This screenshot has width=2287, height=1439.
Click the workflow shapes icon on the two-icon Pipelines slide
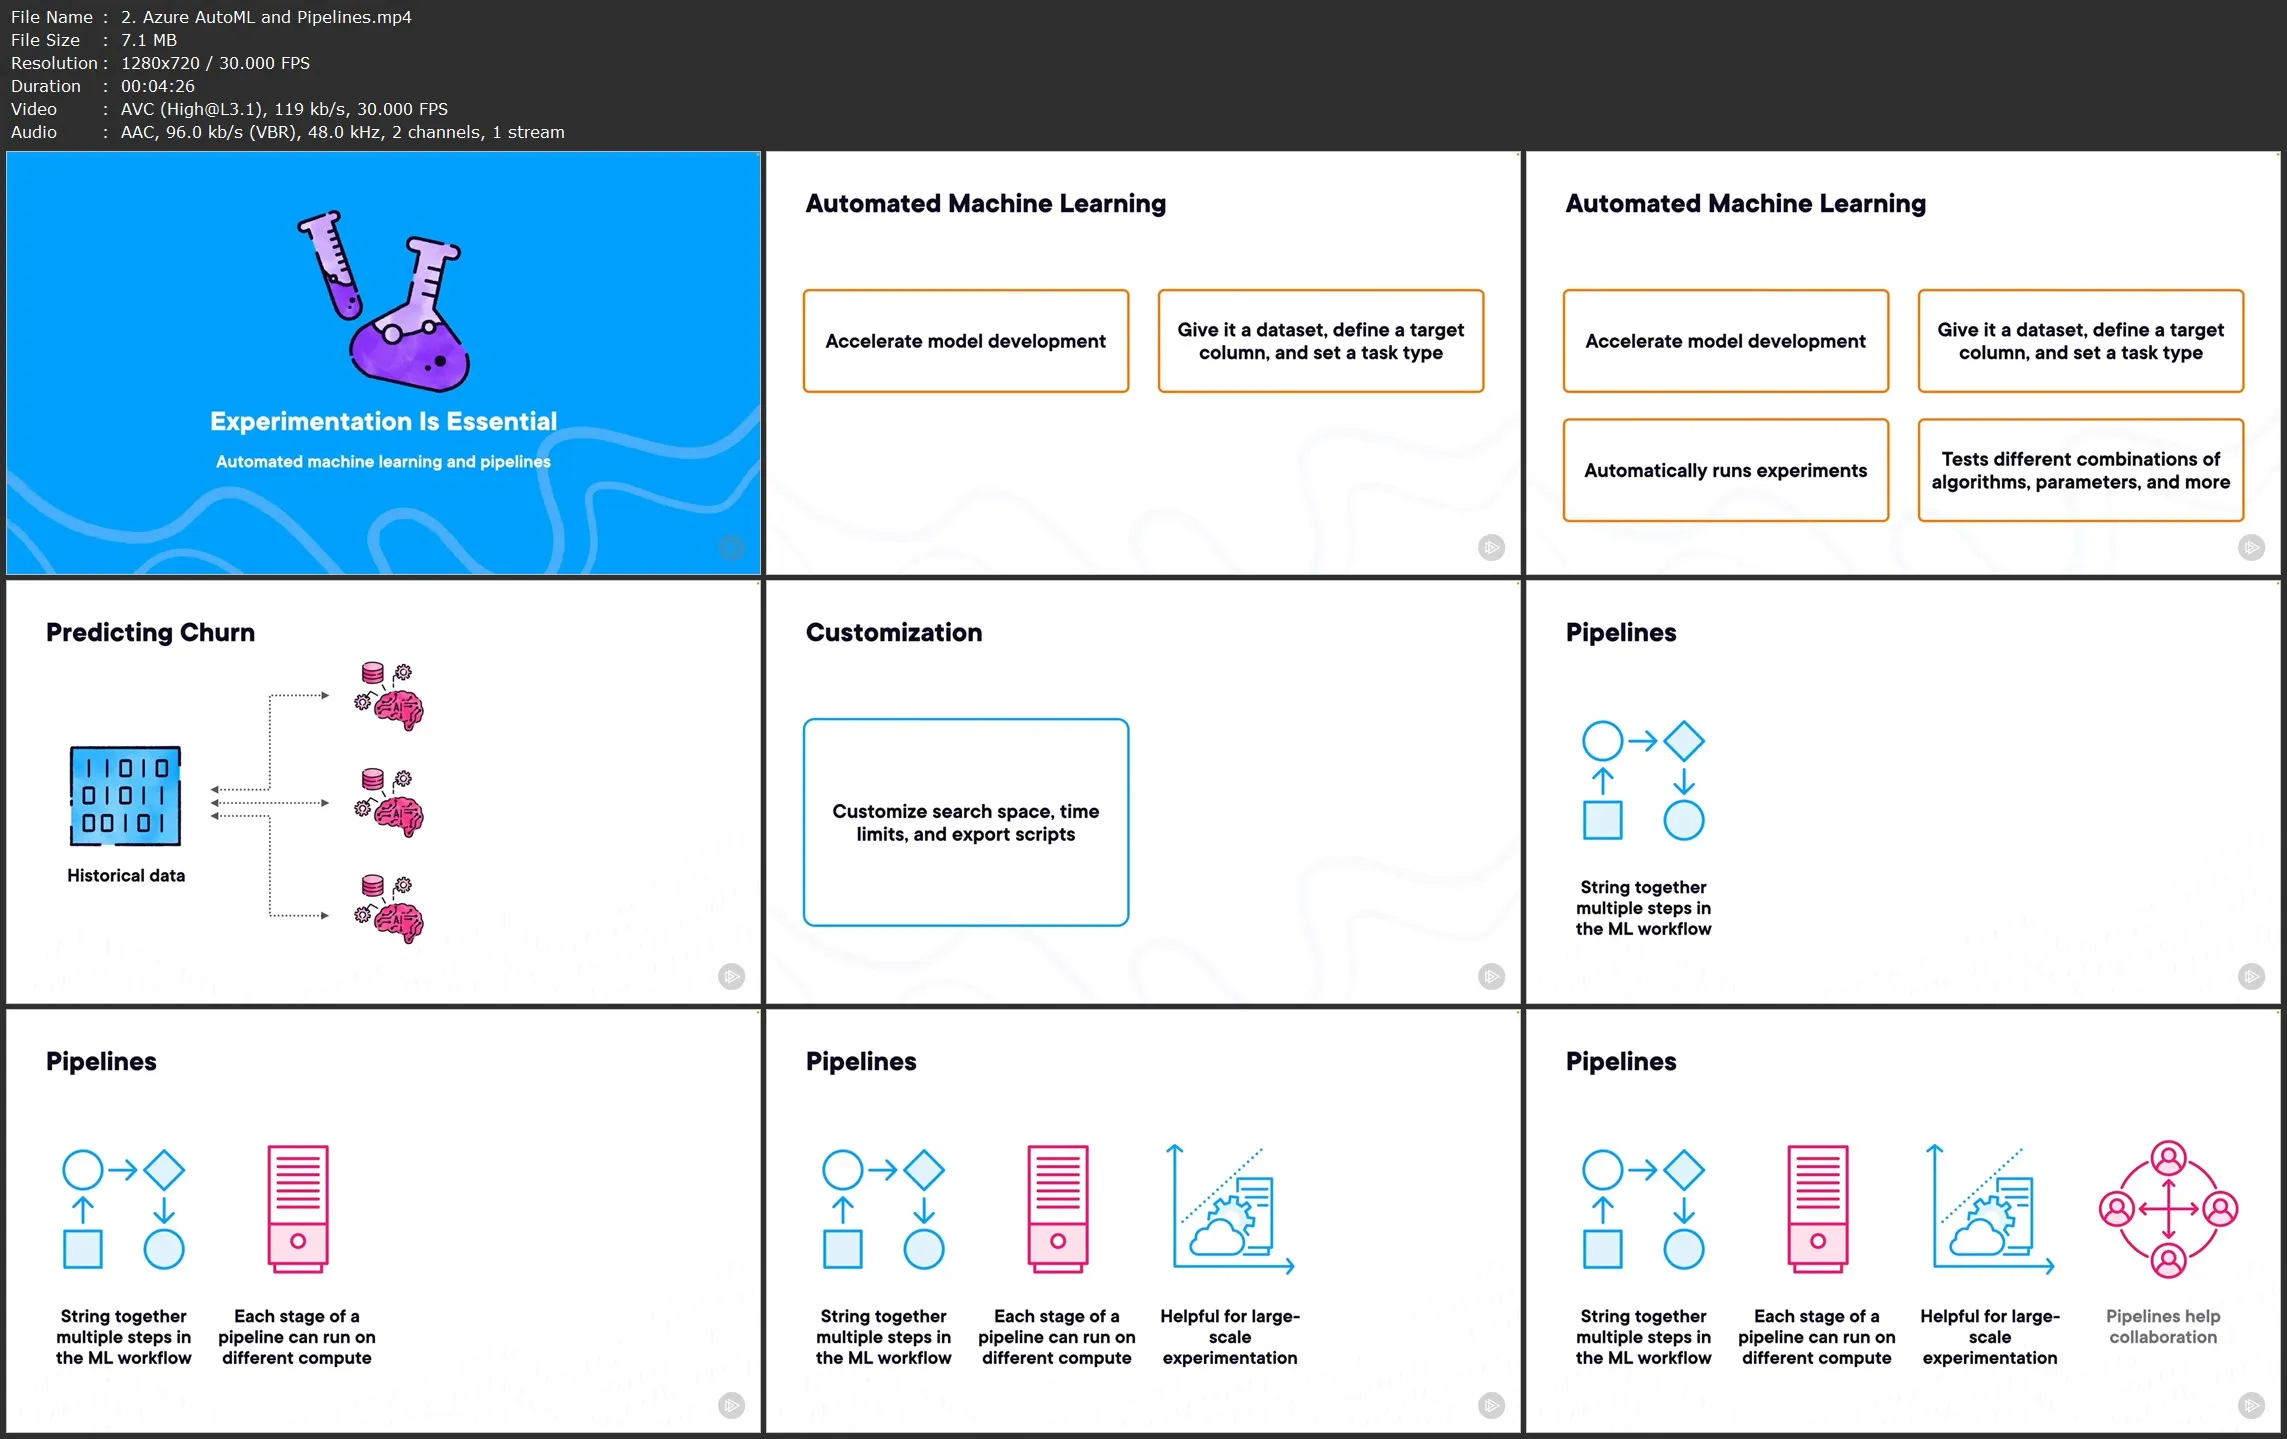tap(124, 1210)
